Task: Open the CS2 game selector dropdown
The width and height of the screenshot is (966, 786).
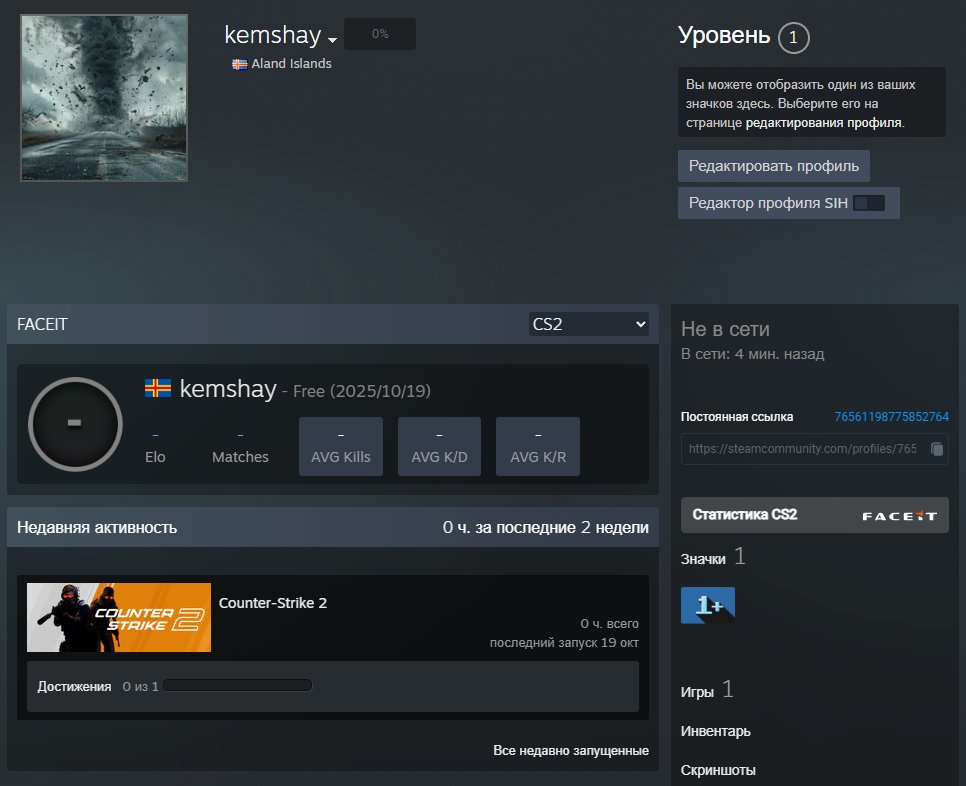Action: click(x=588, y=324)
